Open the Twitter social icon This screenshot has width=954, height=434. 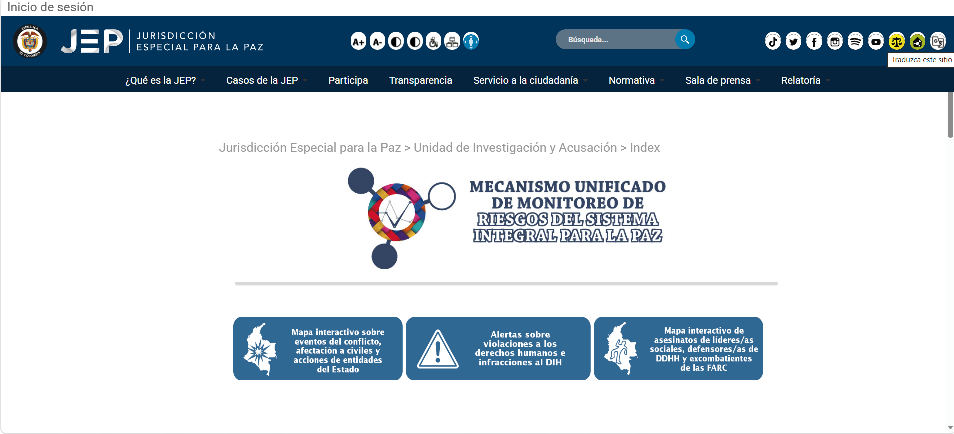794,41
